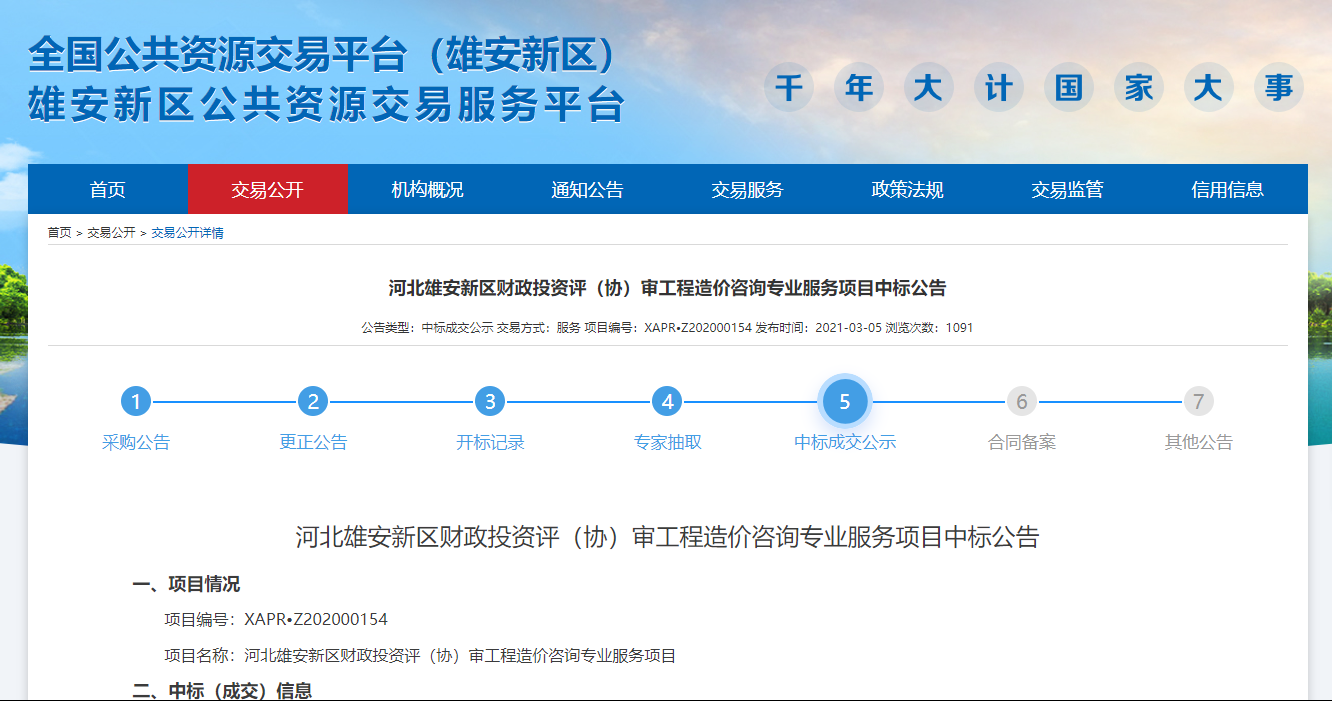Open the 首页 navigation menu item

pyautogui.click(x=108, y=189)
